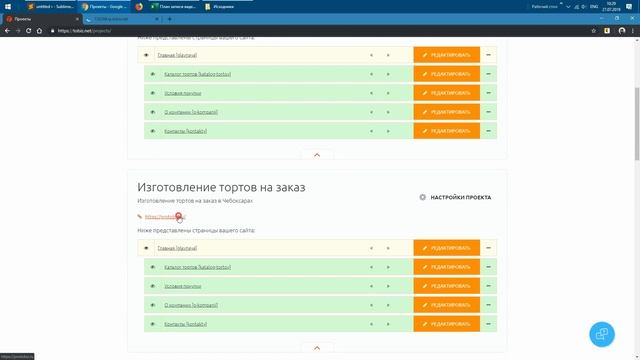Click the pencil icon before the project URL

coord(140,217)
